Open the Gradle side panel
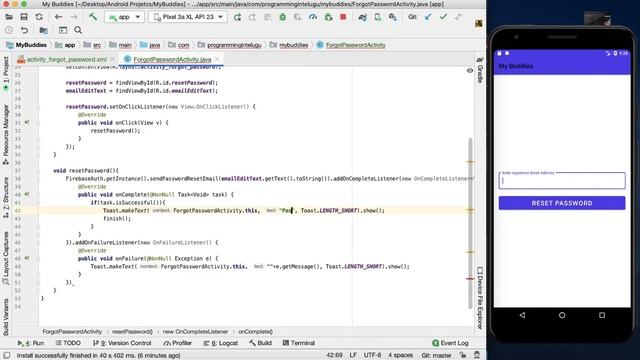640x360 pixels. click(x=480, y=70)
